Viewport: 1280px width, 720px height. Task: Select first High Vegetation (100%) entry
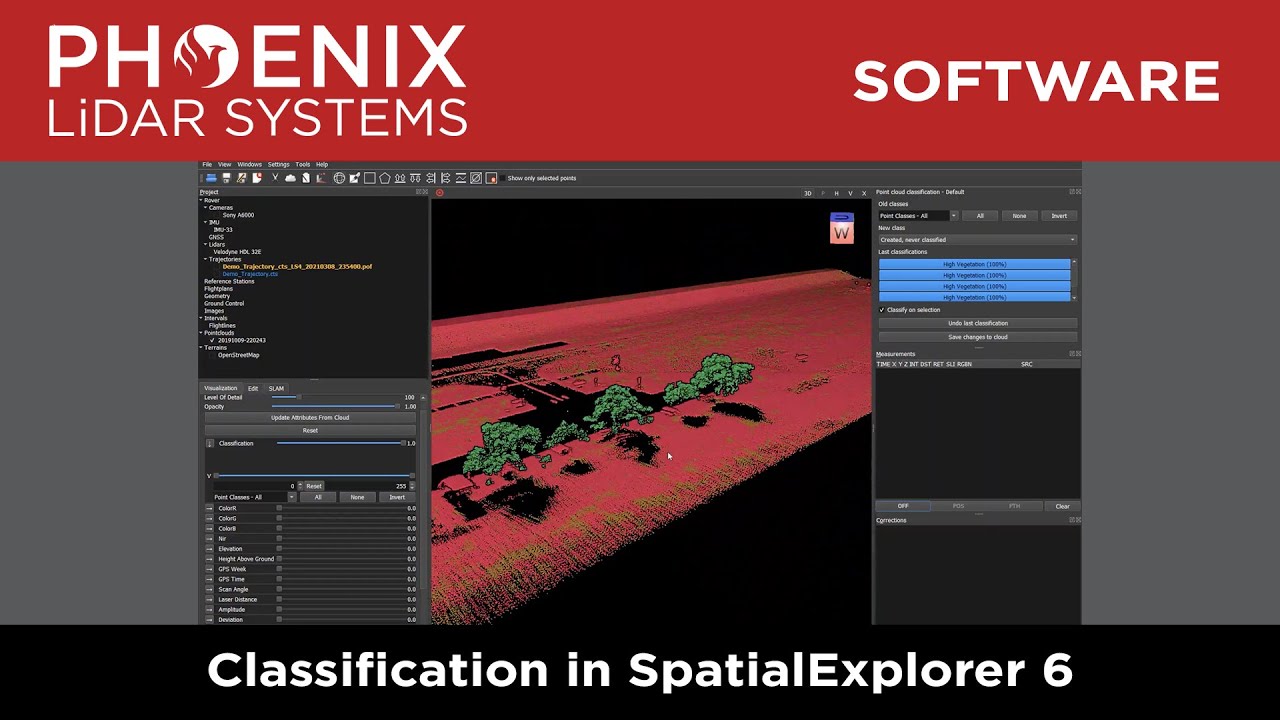pos(974,264)
